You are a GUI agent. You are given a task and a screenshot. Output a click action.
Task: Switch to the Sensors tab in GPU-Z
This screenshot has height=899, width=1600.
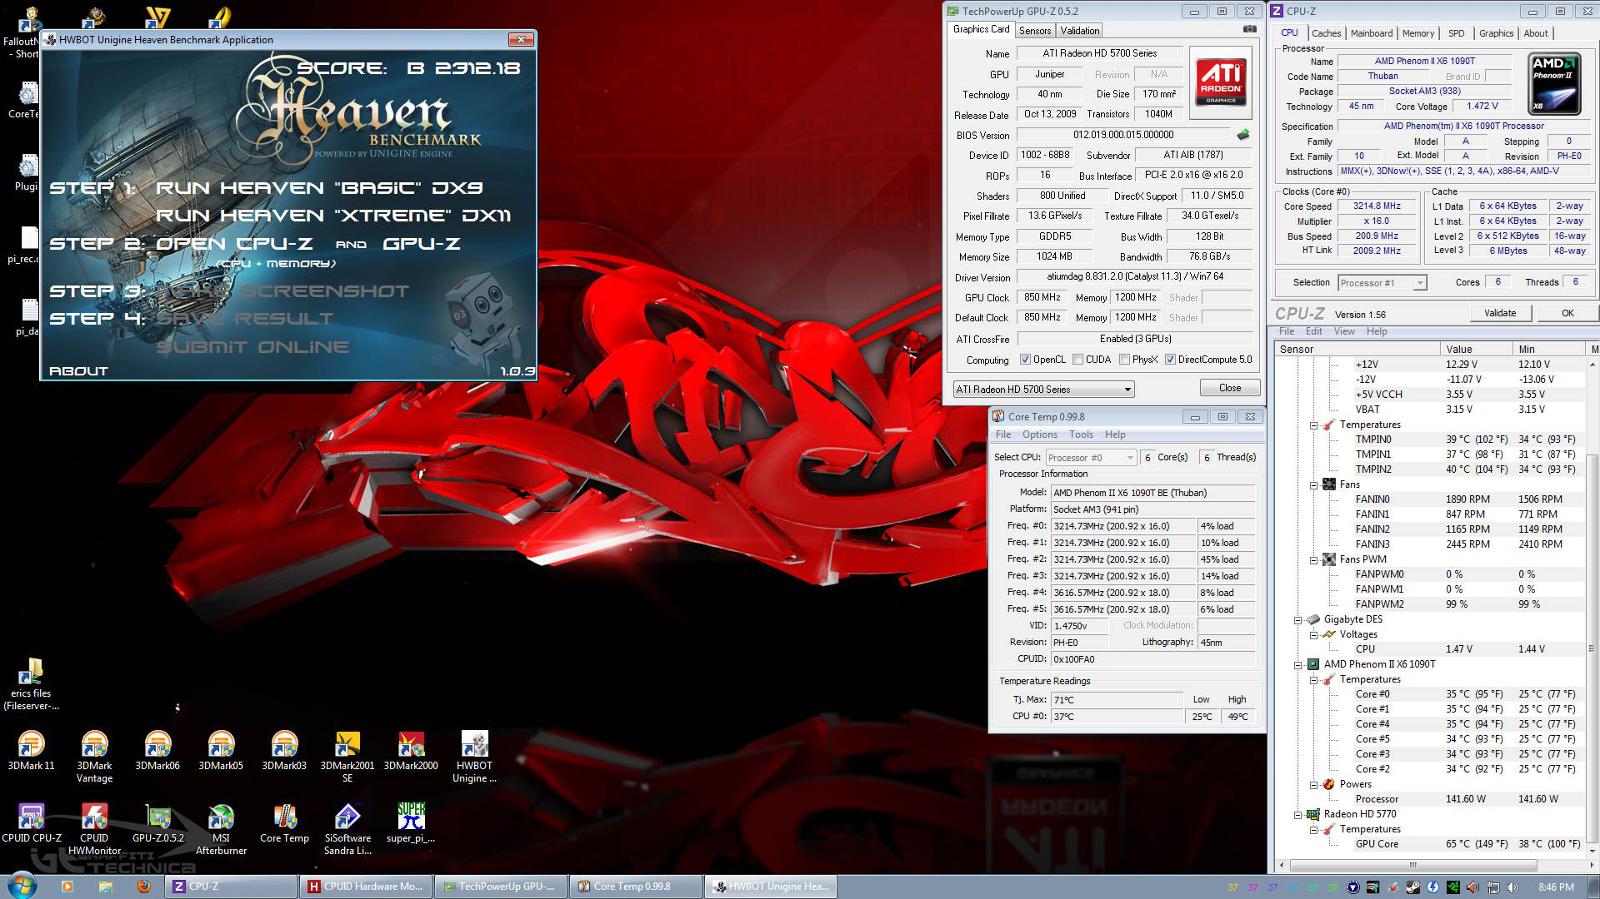point(1035,31)
